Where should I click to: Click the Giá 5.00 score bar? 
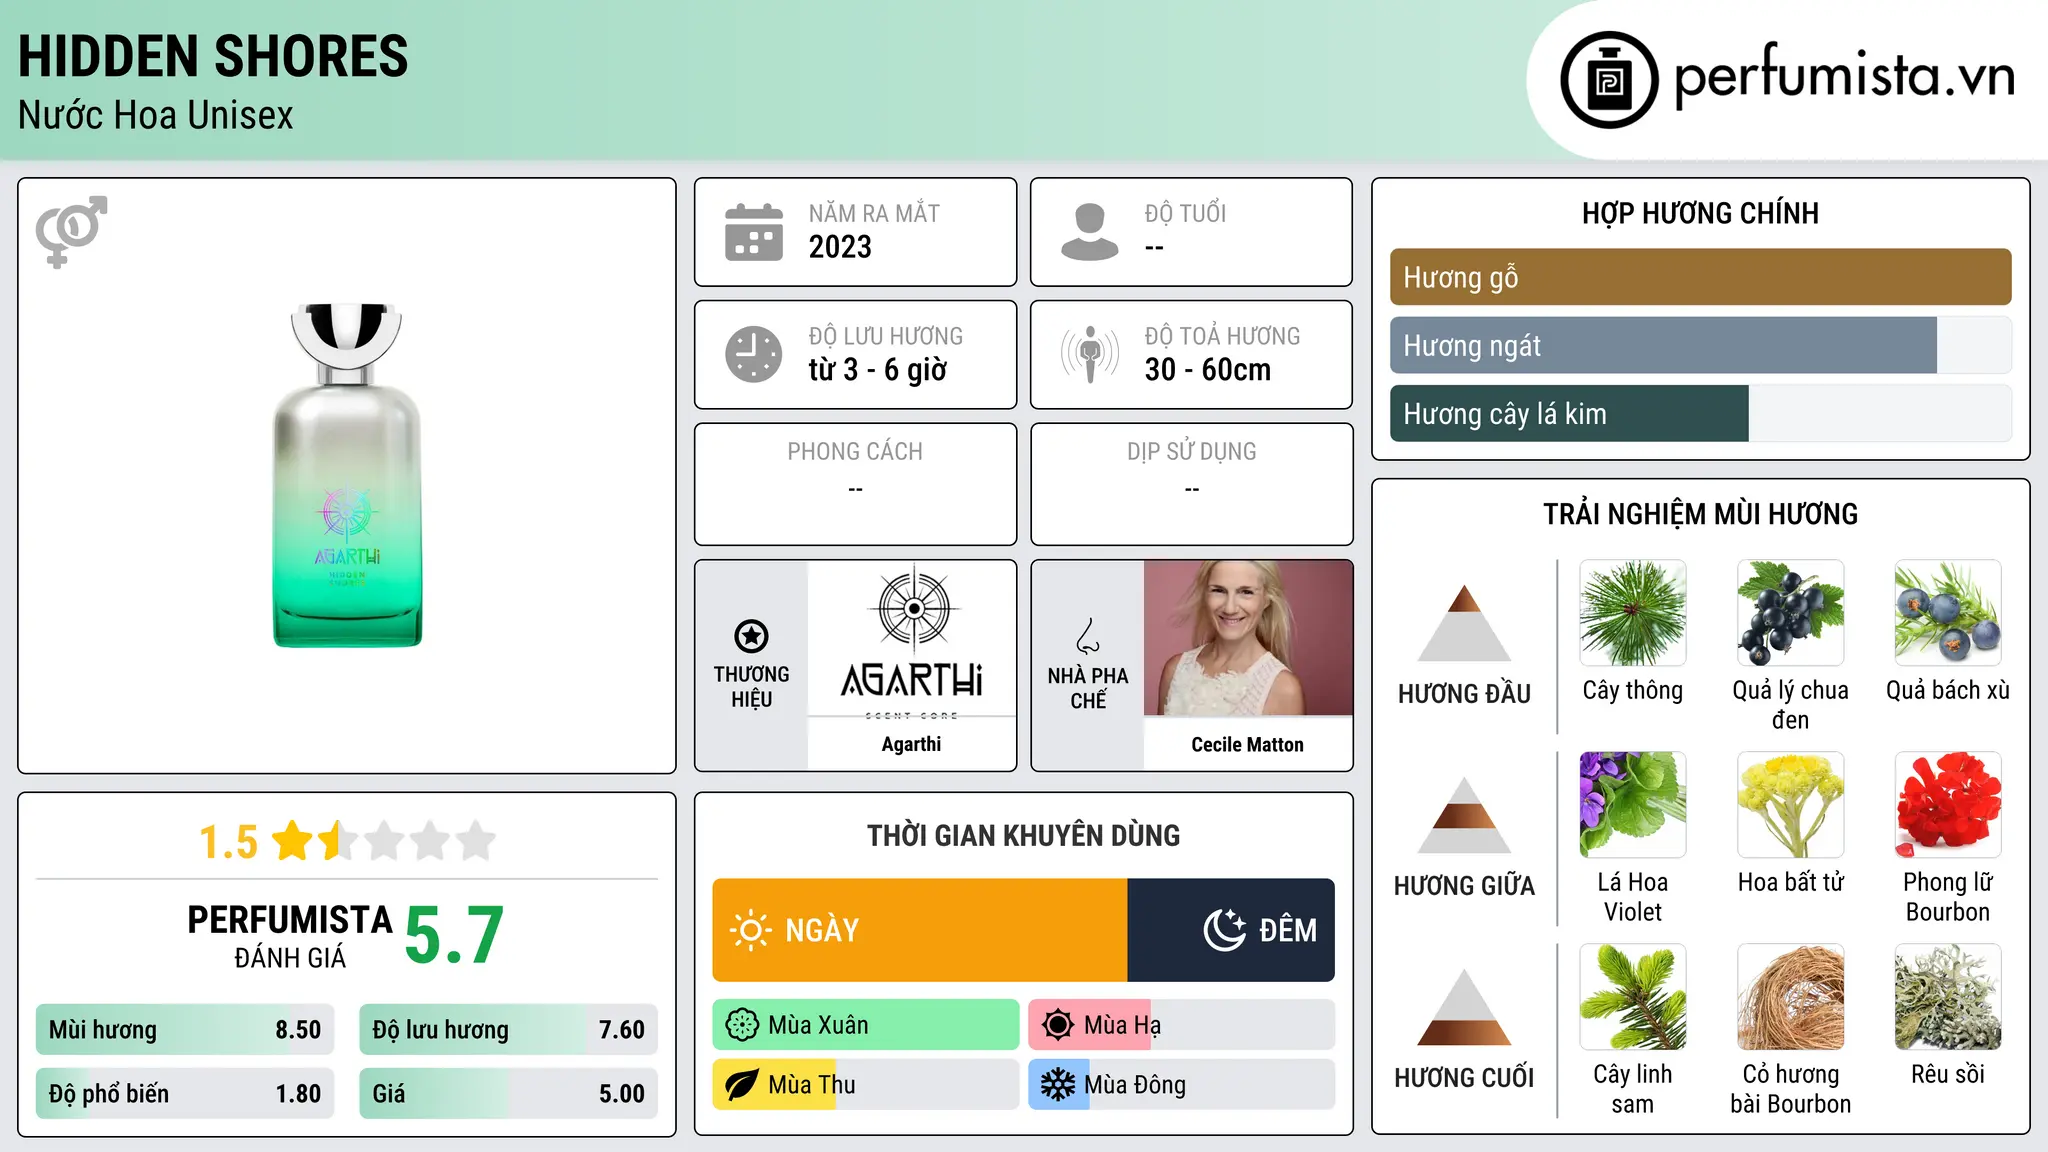click(508, 1094)
